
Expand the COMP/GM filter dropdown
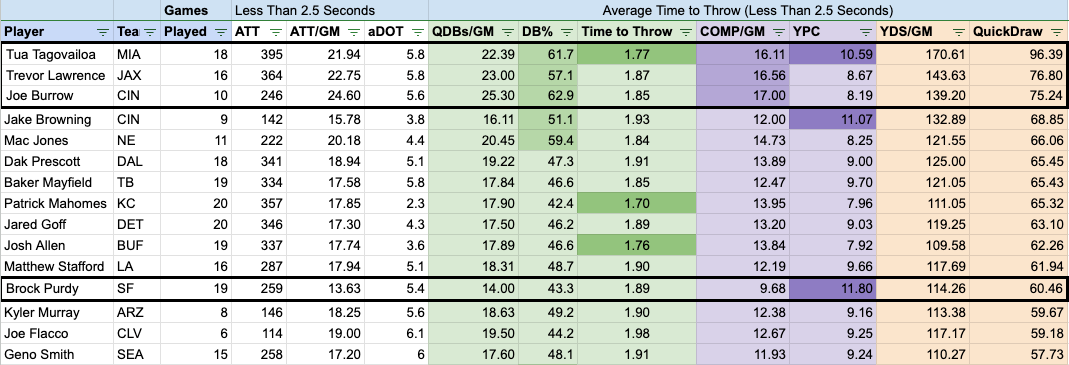pos(778,31)
